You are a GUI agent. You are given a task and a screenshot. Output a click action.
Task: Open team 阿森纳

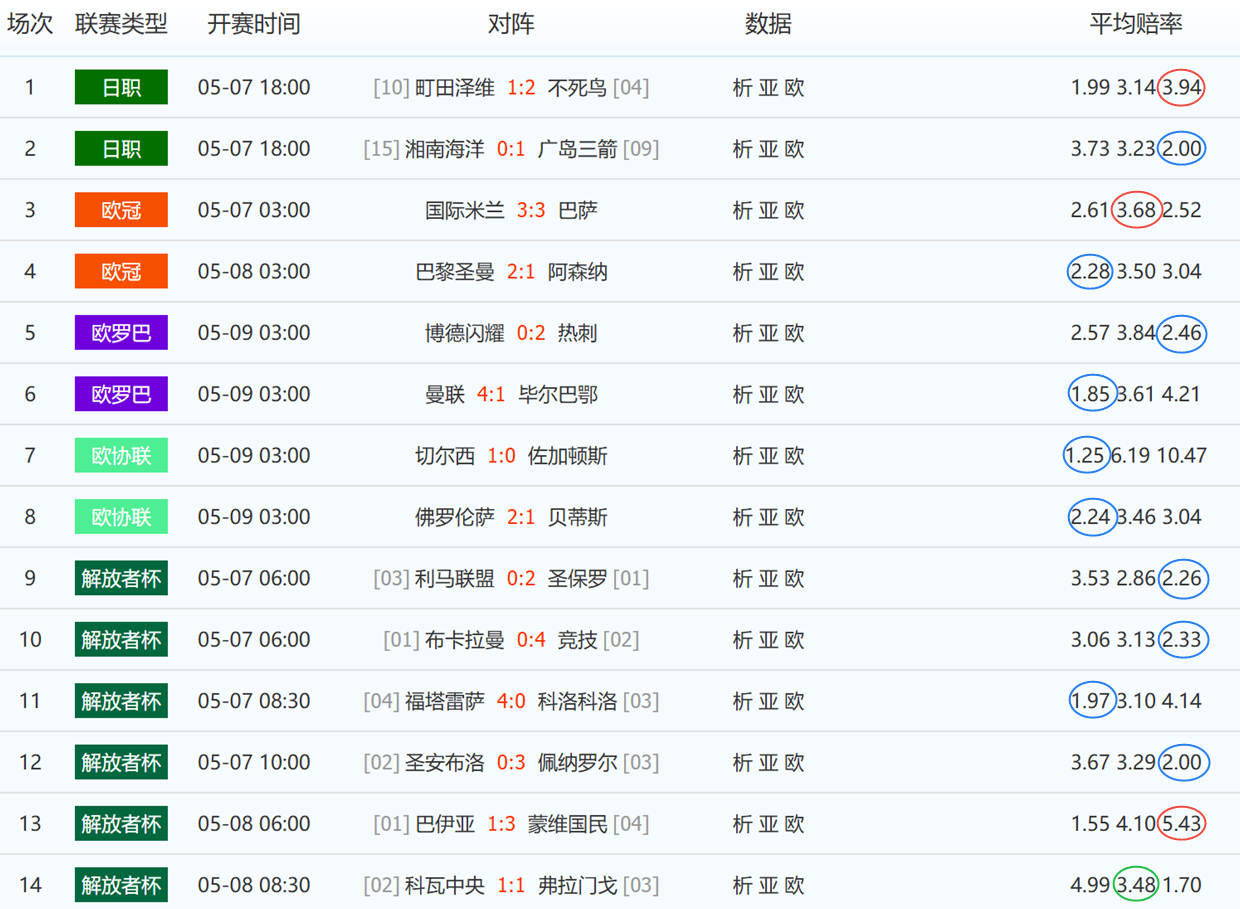(578, 272)
